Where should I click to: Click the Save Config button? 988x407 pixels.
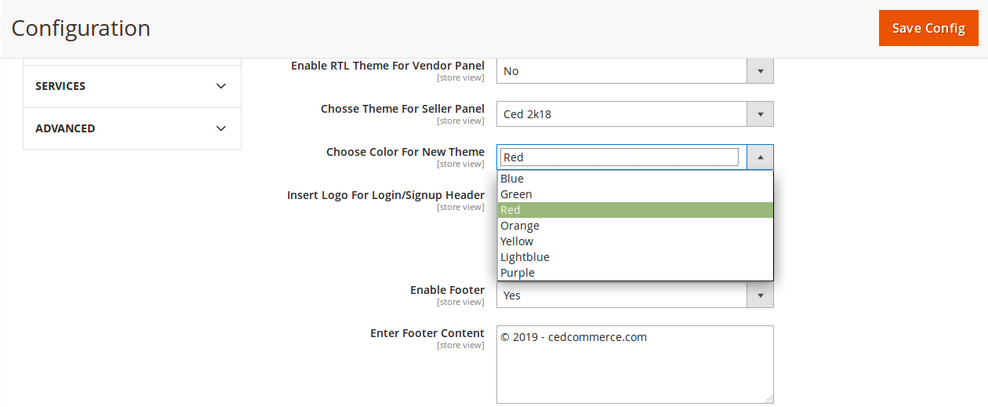pos(928,28)
